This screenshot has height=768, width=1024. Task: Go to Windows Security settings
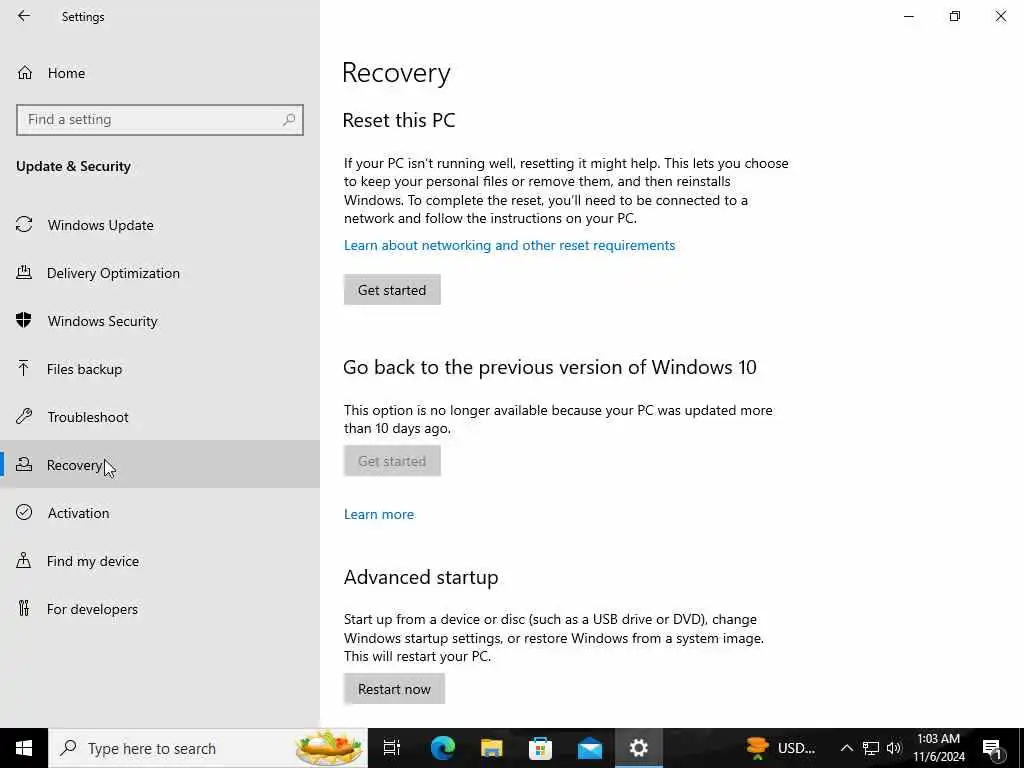tap(160, 321)
